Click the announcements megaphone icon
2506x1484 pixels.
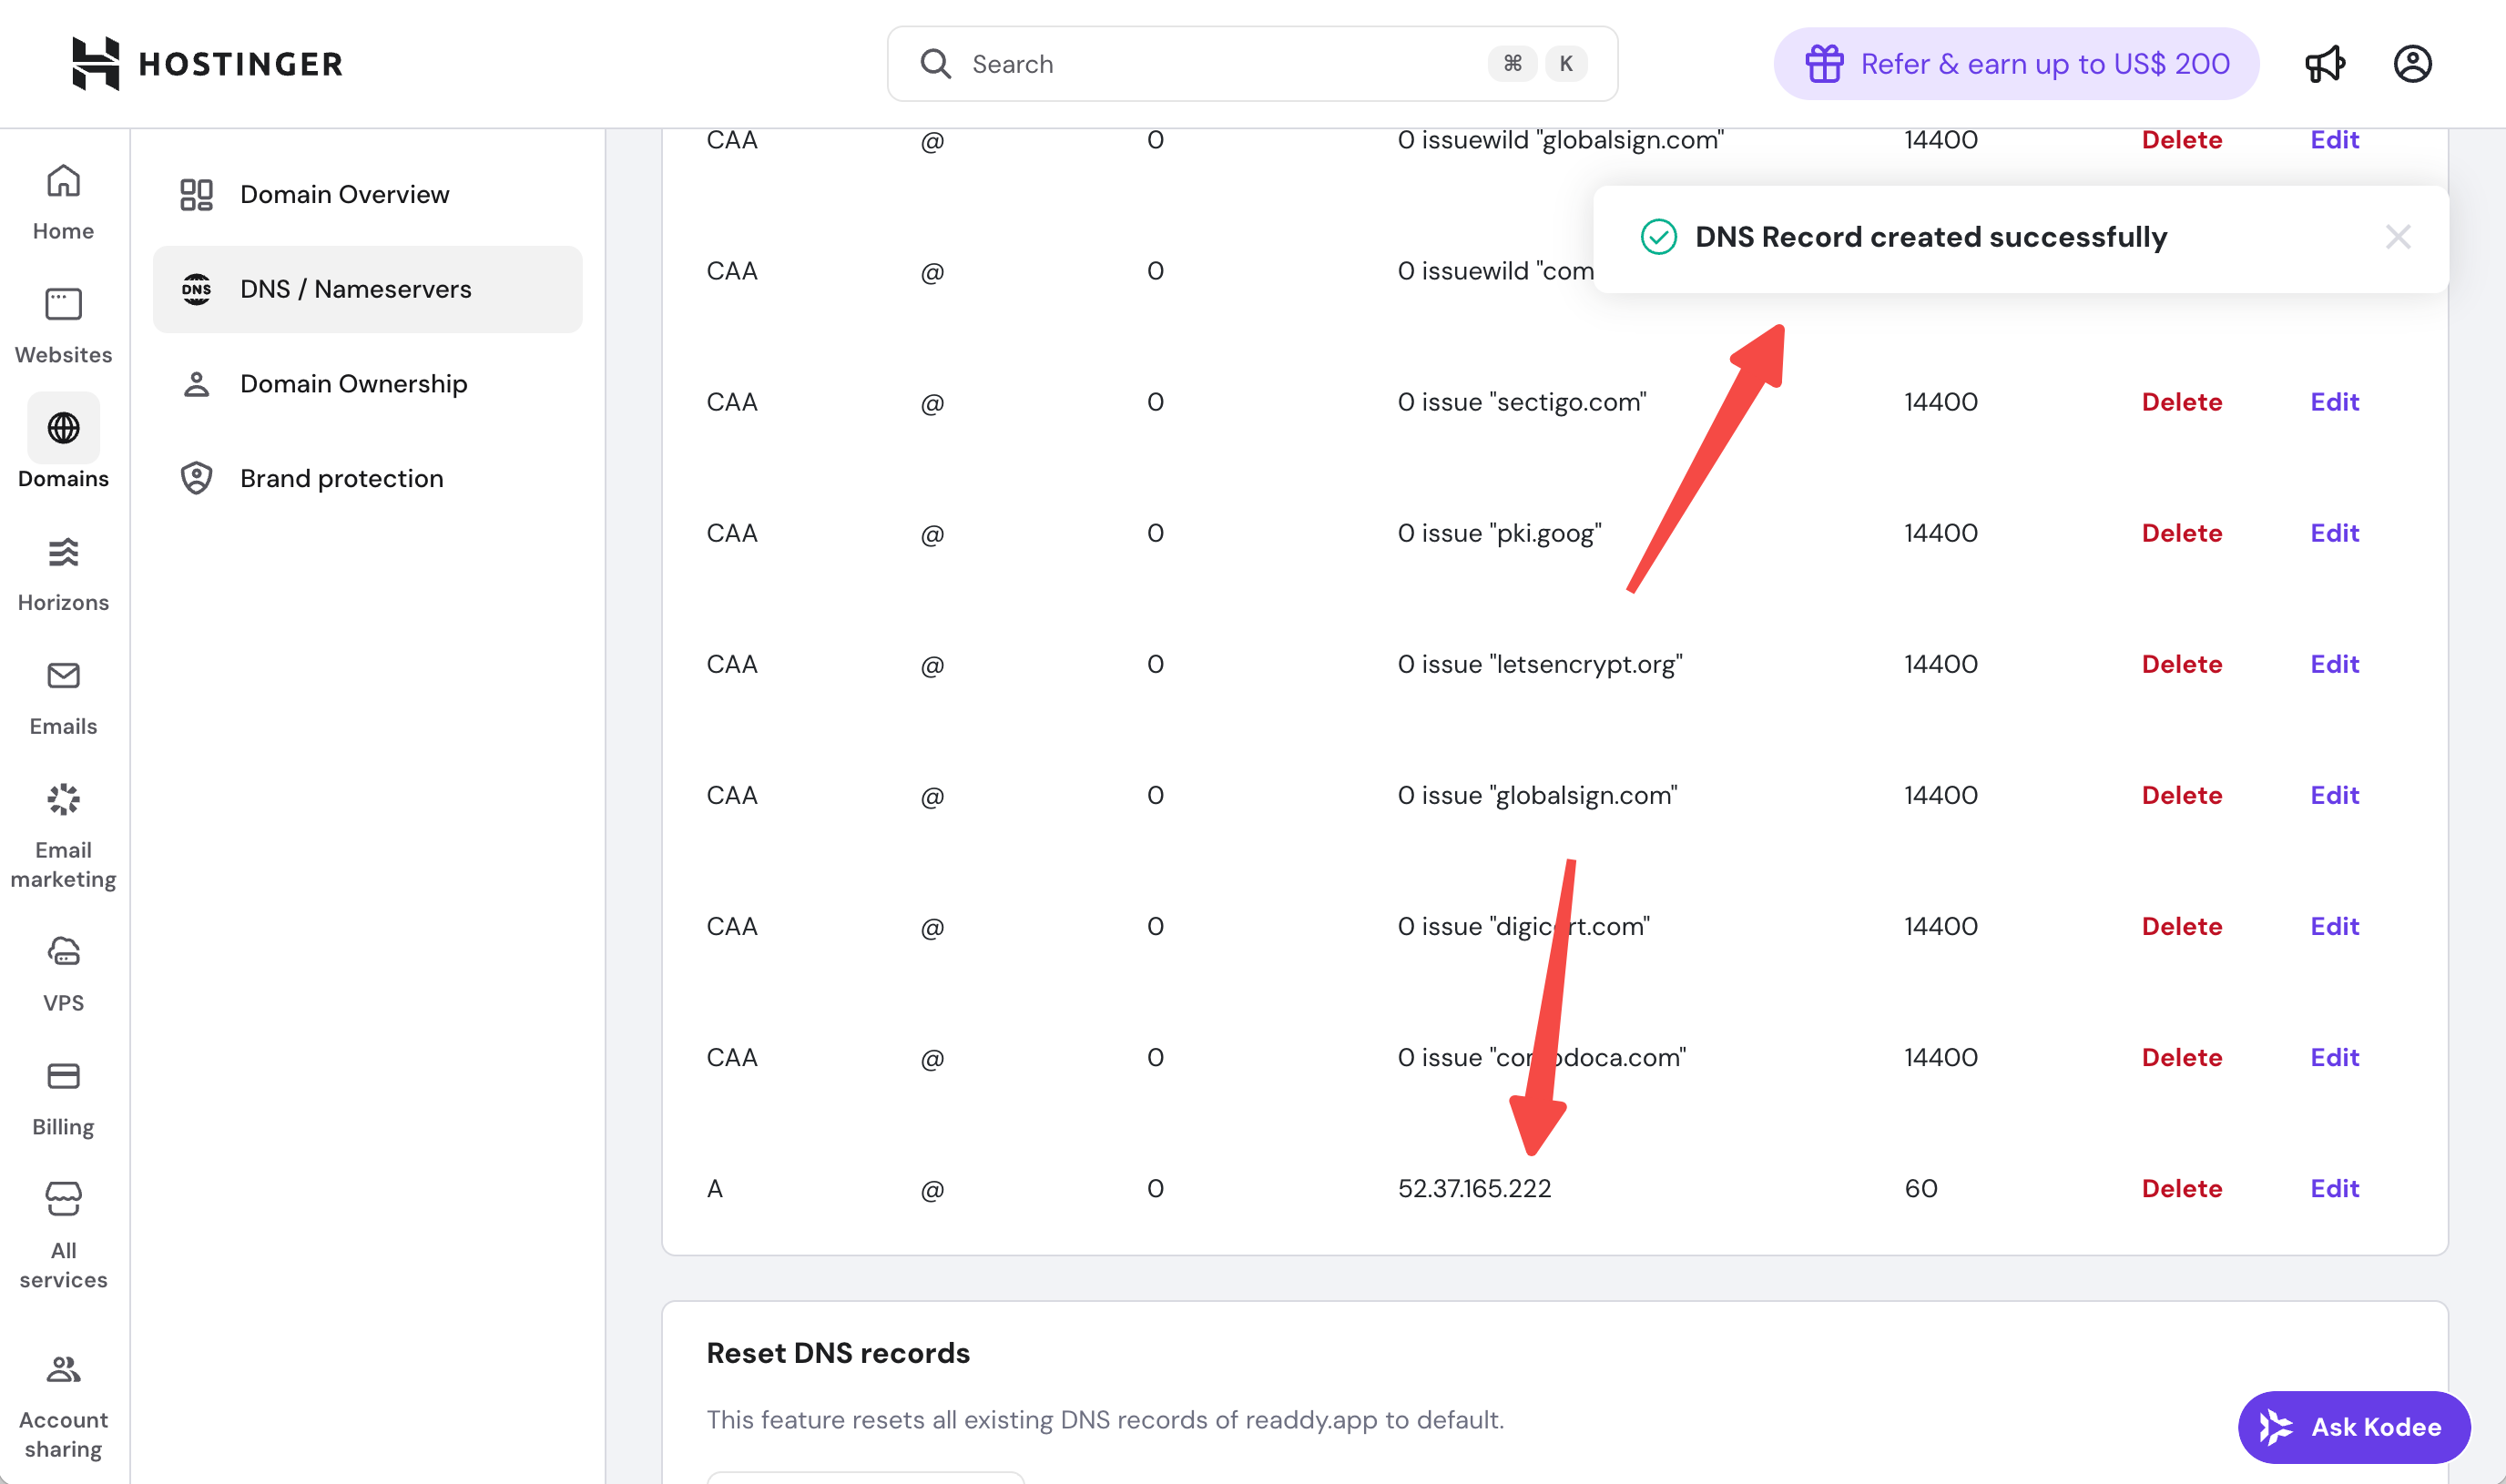(2325, 64)
